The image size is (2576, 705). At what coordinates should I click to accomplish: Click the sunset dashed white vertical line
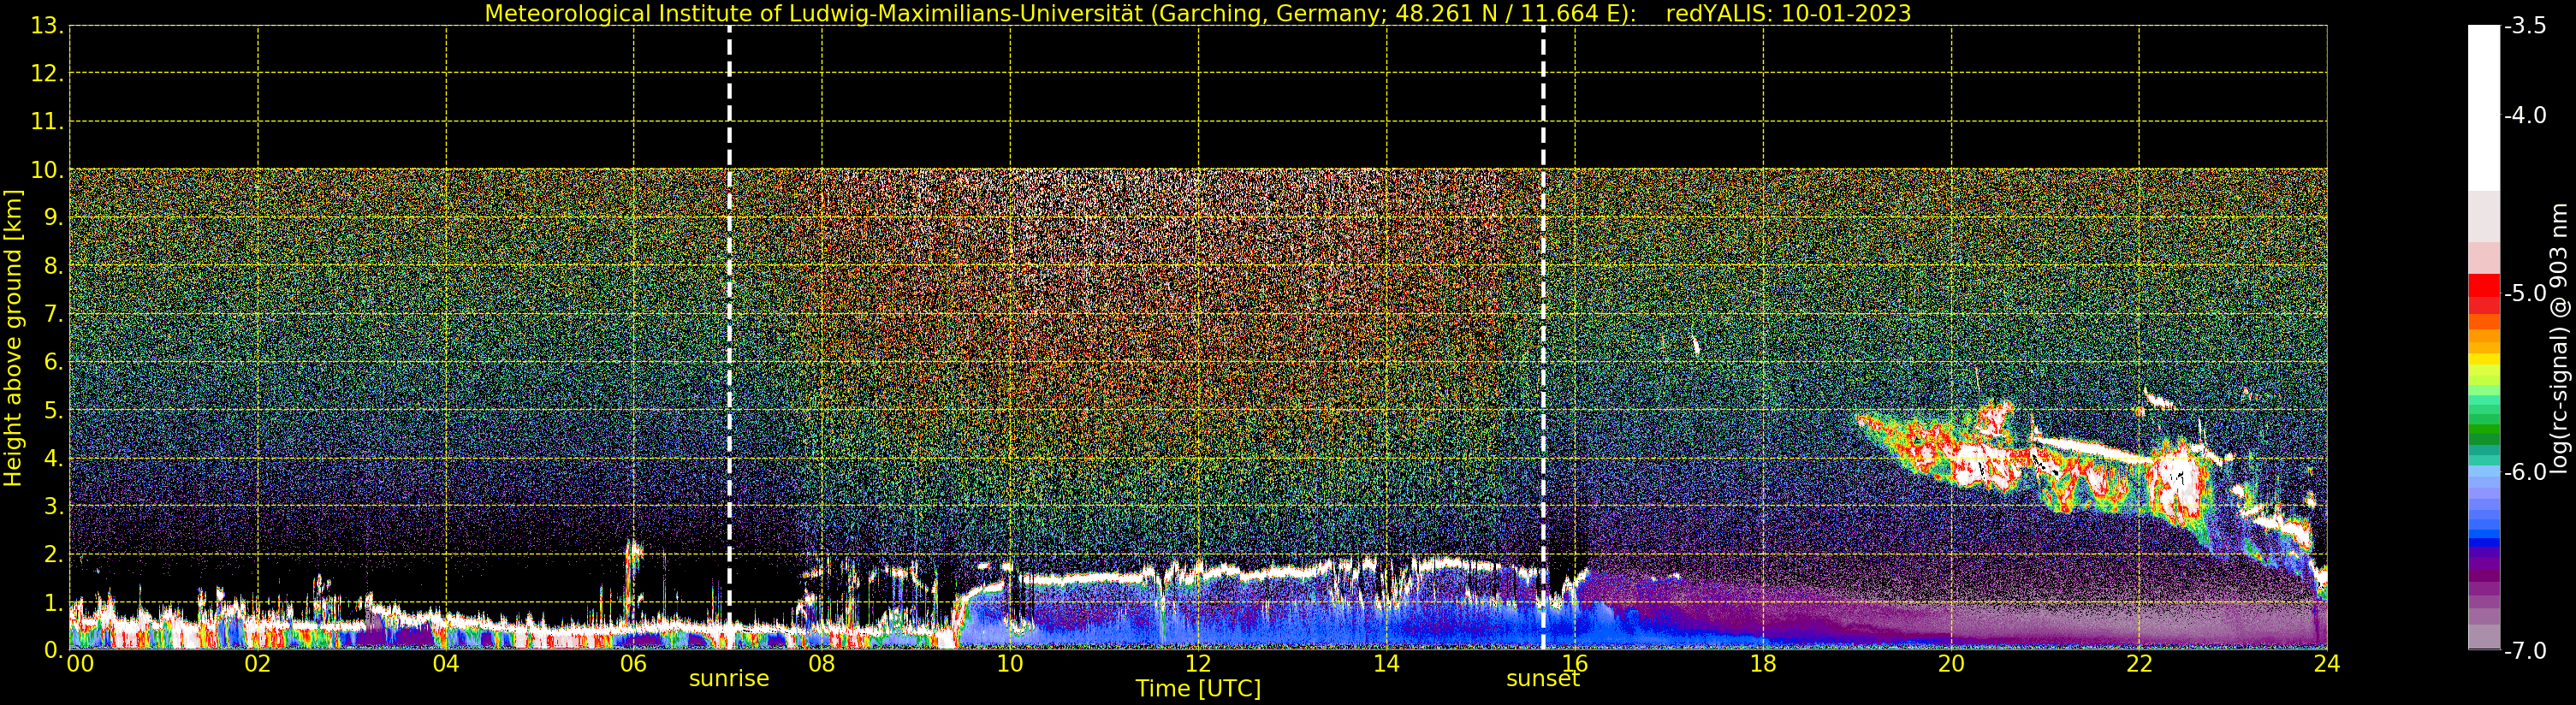(1543, 338)
